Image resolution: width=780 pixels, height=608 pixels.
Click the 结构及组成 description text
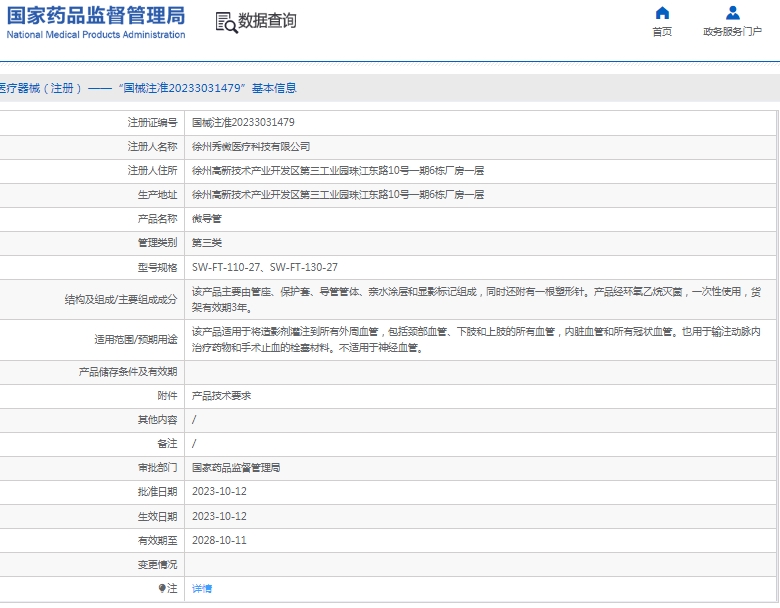[476, 300]
